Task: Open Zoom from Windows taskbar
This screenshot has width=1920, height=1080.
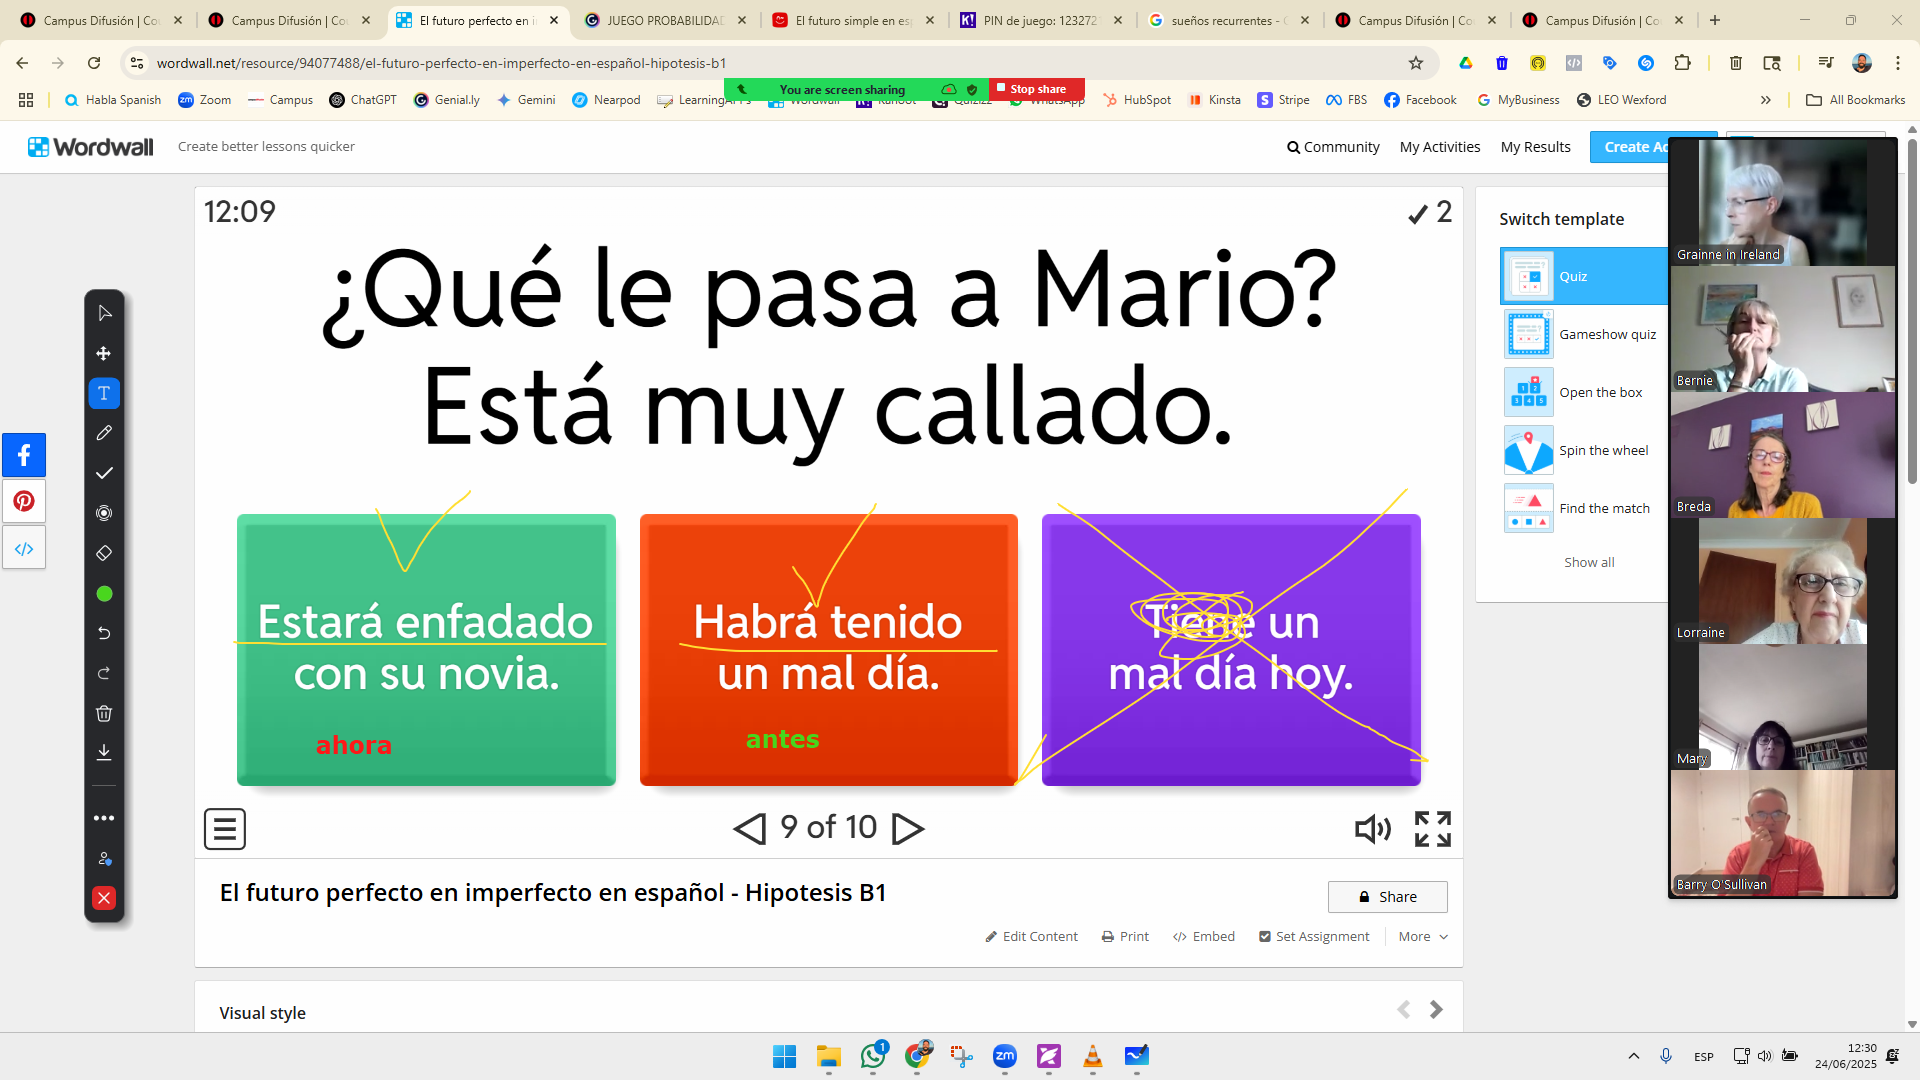Action: coord(1005,1056)
